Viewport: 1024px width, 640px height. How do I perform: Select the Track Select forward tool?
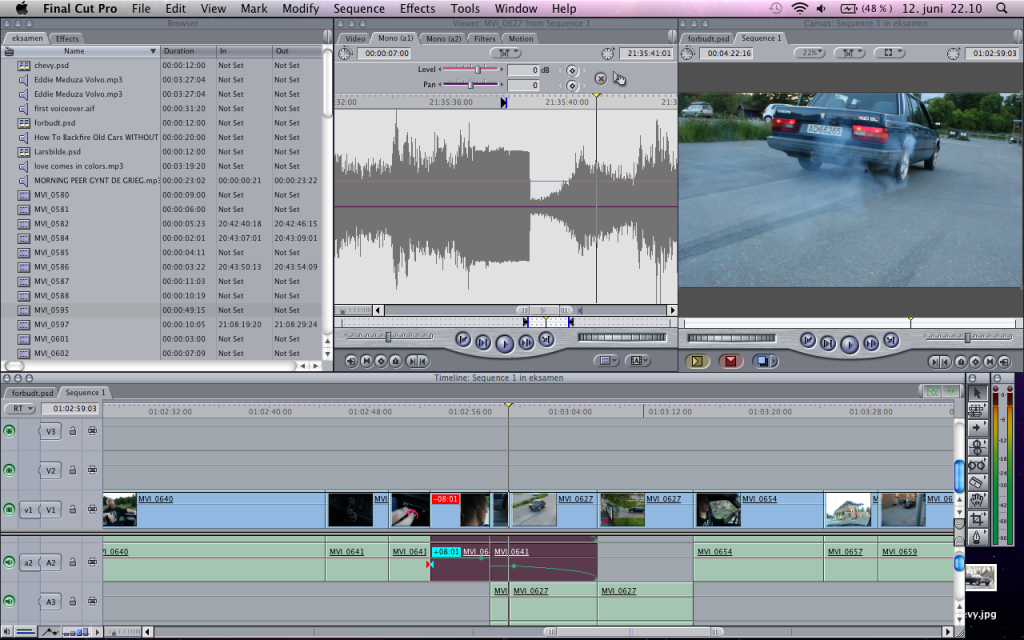point(977,428)
